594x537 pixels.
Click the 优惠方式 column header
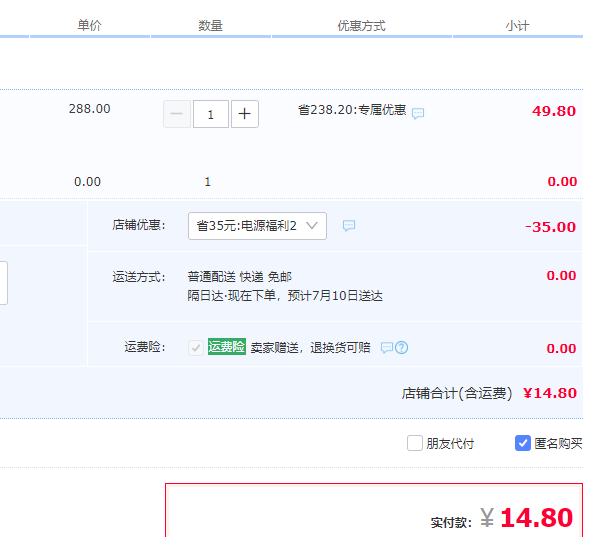tap(361, 25)
